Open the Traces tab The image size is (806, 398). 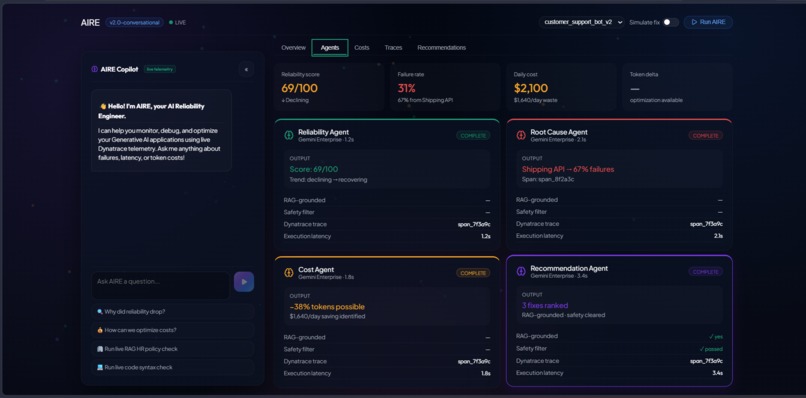tap(393, 48)
